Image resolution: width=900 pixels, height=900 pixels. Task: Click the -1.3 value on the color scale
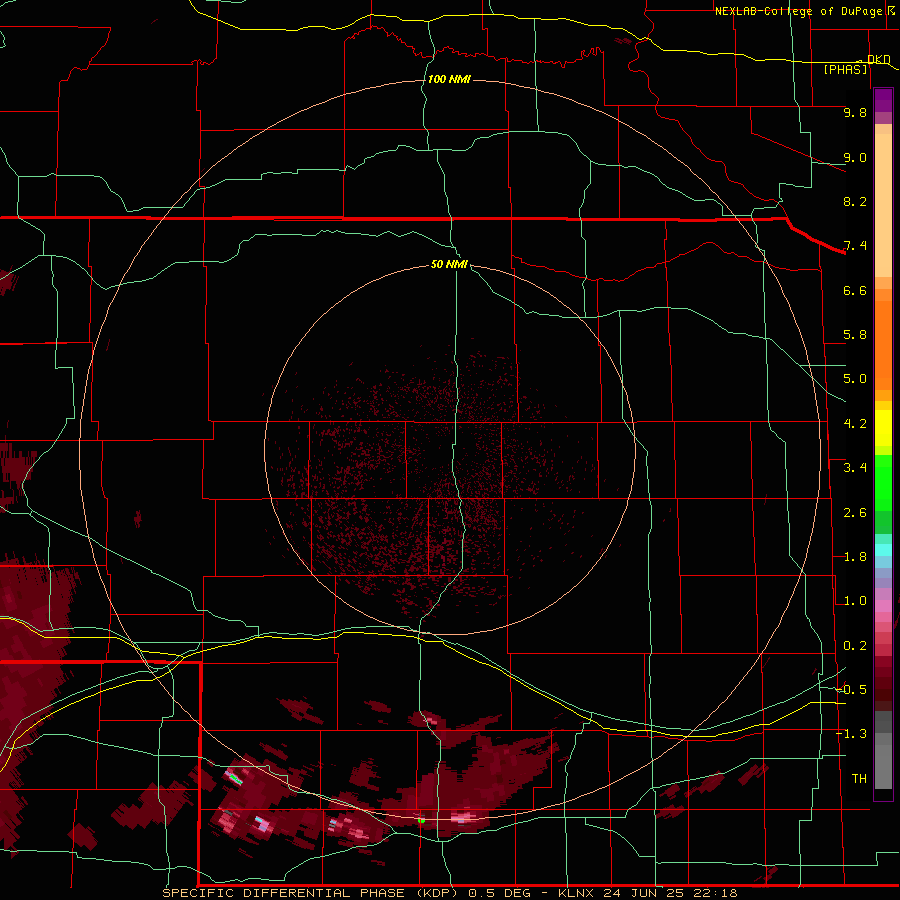point(851,734)
